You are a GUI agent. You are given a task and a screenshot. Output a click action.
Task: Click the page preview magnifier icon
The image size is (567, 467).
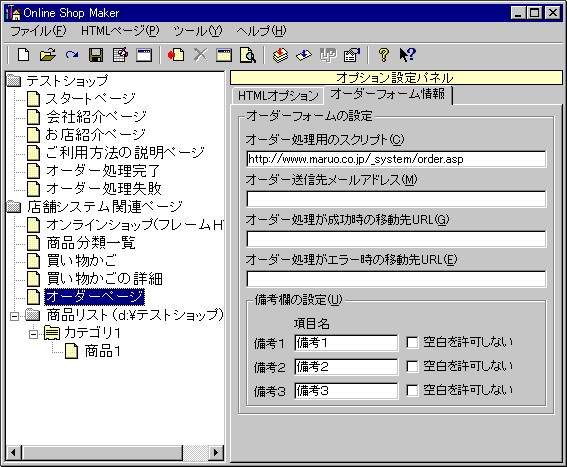pos(248,55)
